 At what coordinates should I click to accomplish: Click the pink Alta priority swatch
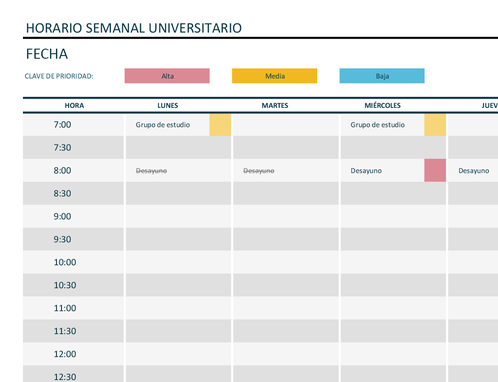pos(167,76)
